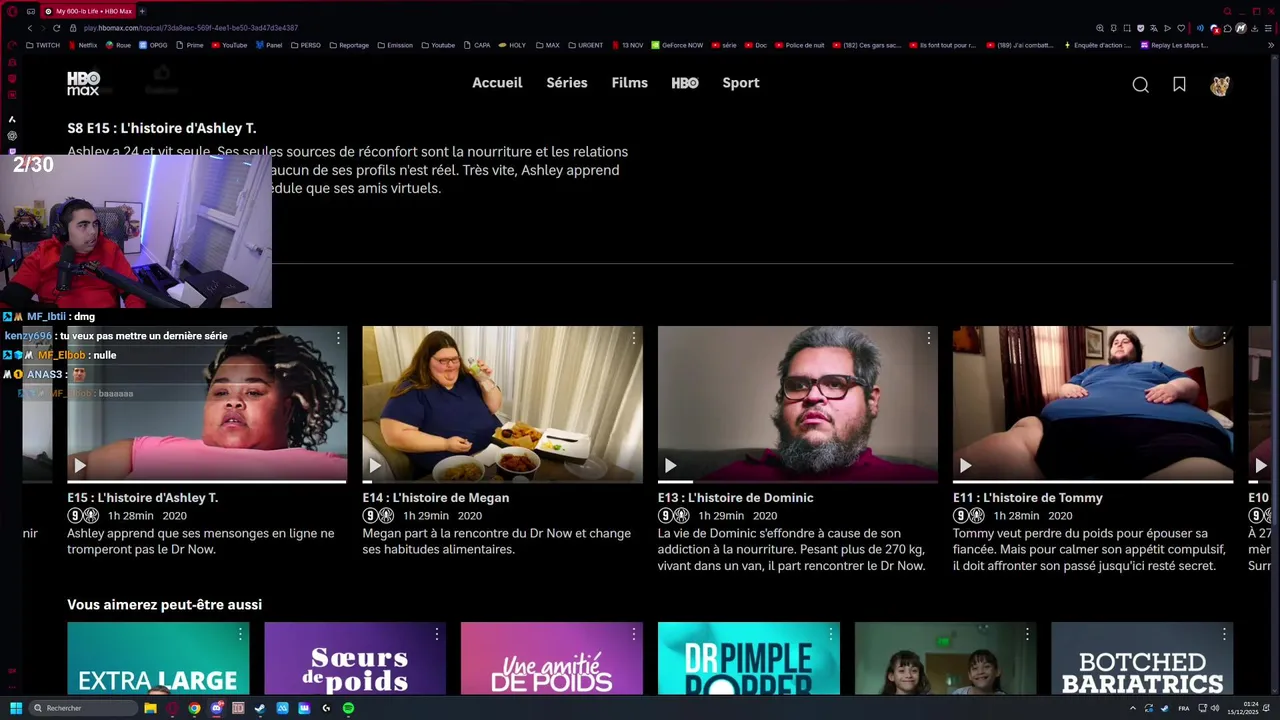This screenshot has height=720, width=1280.
Task: Open options menu on Megan episode card
Action: (633, 338)
